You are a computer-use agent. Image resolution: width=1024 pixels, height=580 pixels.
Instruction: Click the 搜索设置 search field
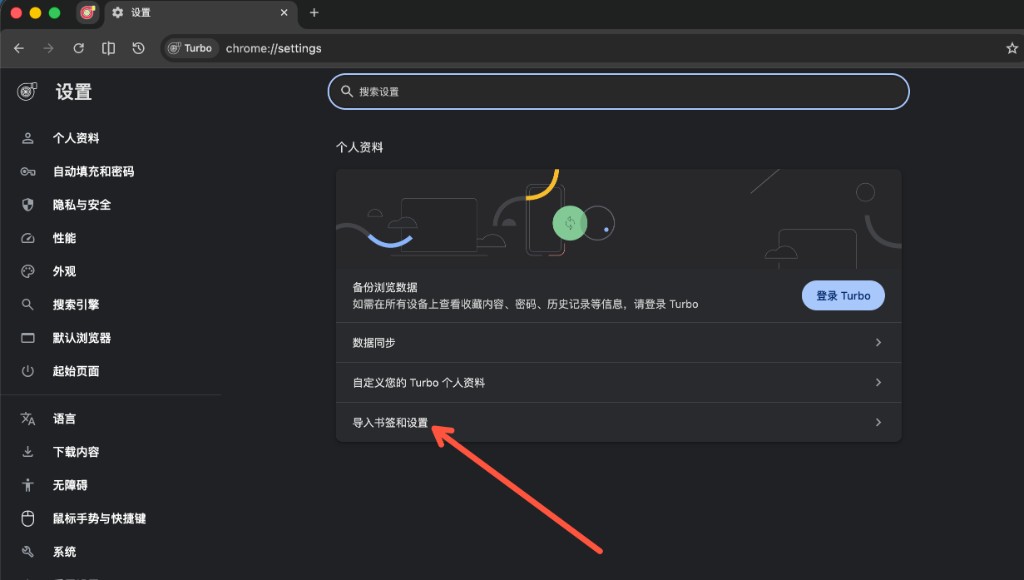pyautogui.click(x=618, y=91)
